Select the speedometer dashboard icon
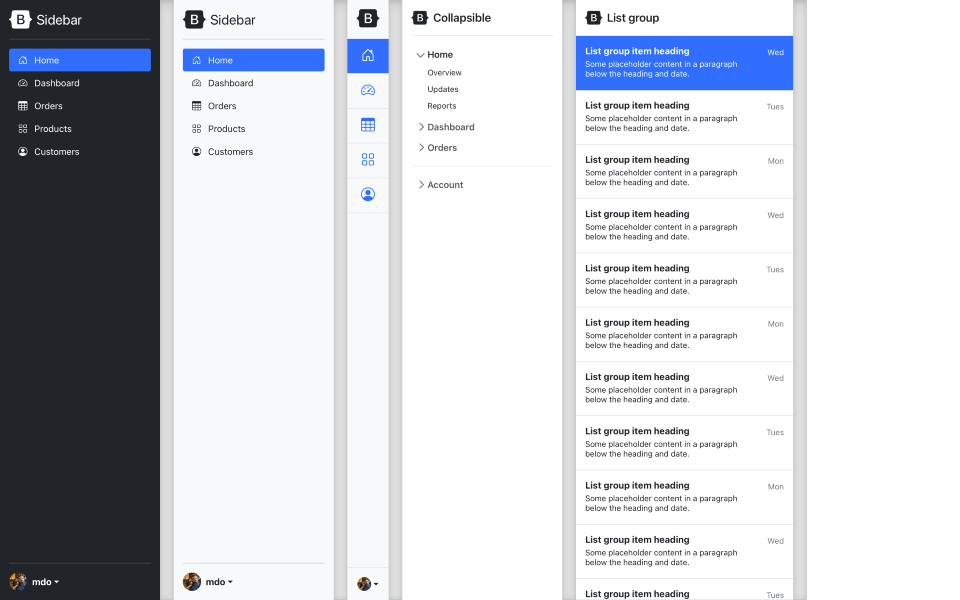The width and height of the screenshot is (960, 600). (368, 90)
